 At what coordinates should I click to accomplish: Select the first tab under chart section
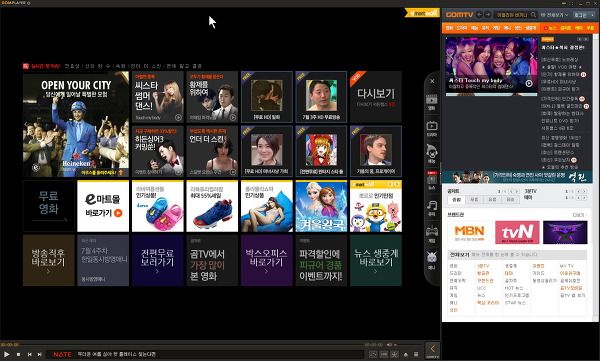[x=457, y=199]
